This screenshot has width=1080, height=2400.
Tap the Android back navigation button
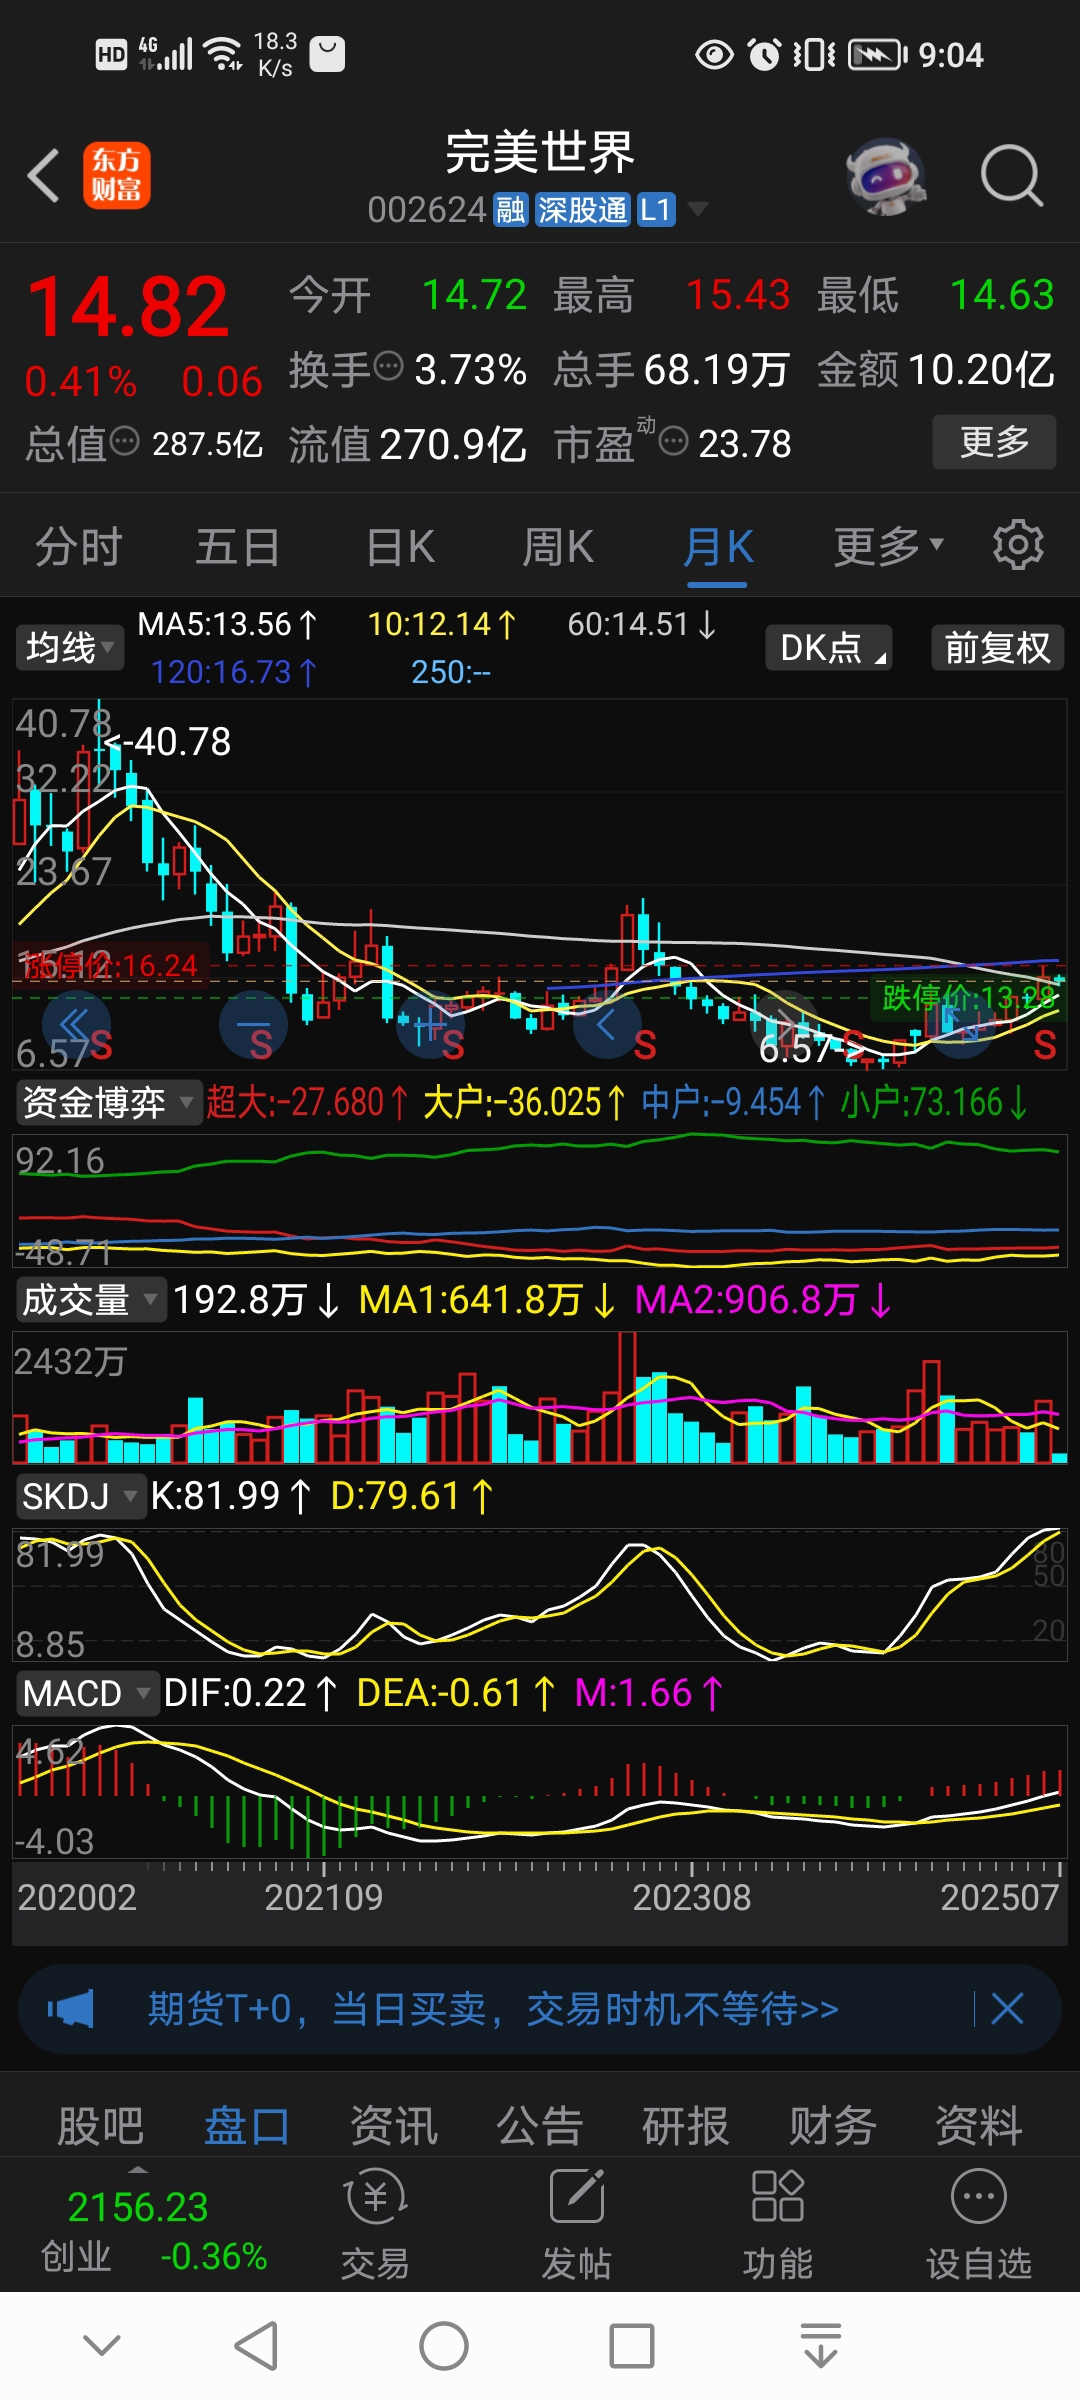256,2345
